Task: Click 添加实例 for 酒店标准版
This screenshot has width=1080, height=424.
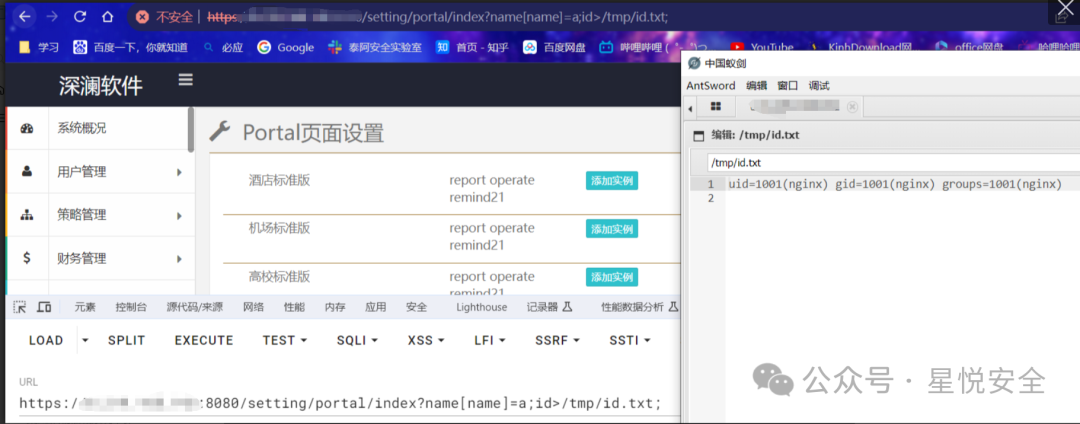Action: click(612, 180)
